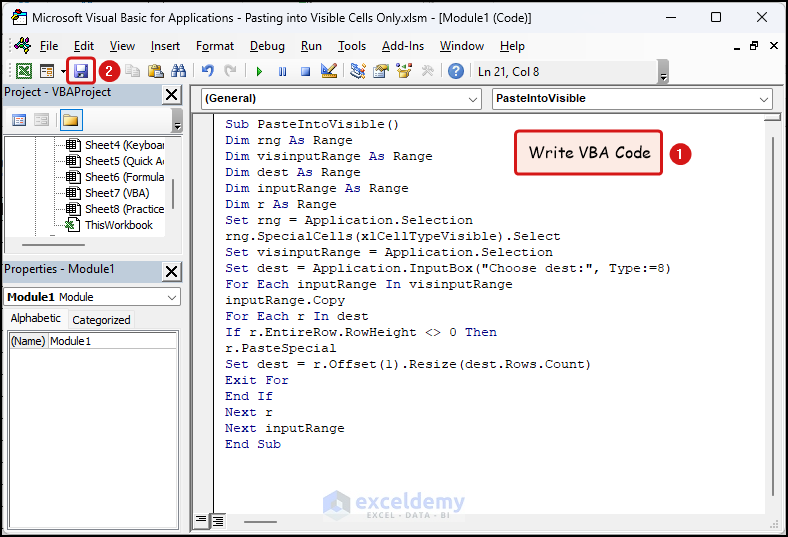Select Sheet6 (Formula in project tree

click(124, 177)
